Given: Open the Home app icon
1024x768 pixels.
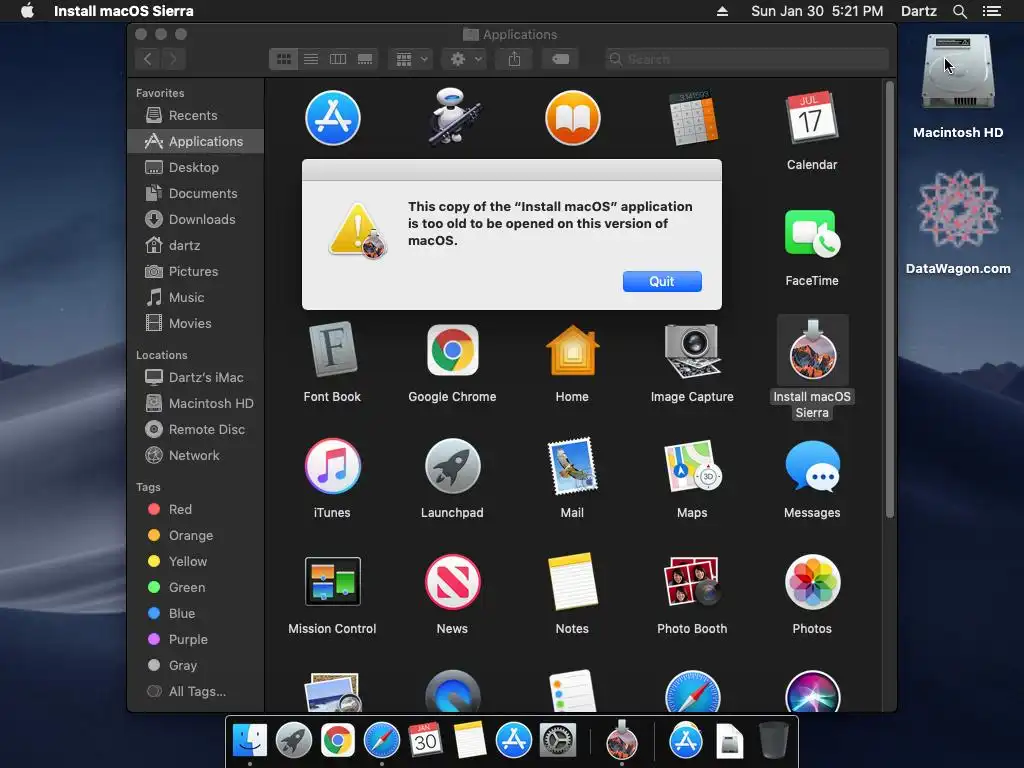Looking at the screenshot, I should [572, 350].
